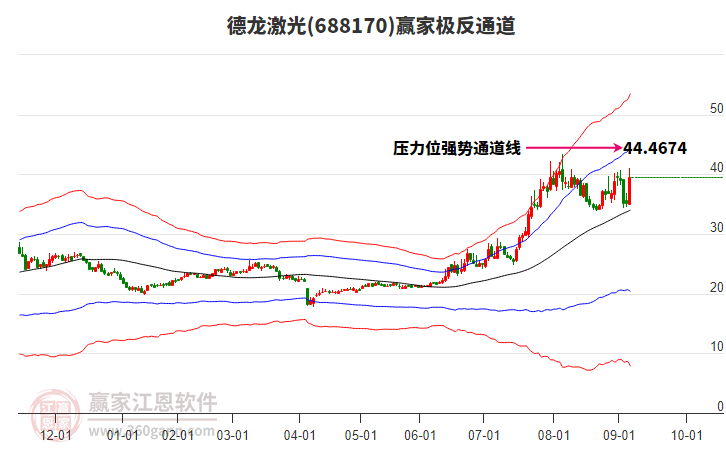Image resolution: width=726 pixels, height=450 pixels.
Task: Click the y-axis value 30
Action: click(716, 227)
